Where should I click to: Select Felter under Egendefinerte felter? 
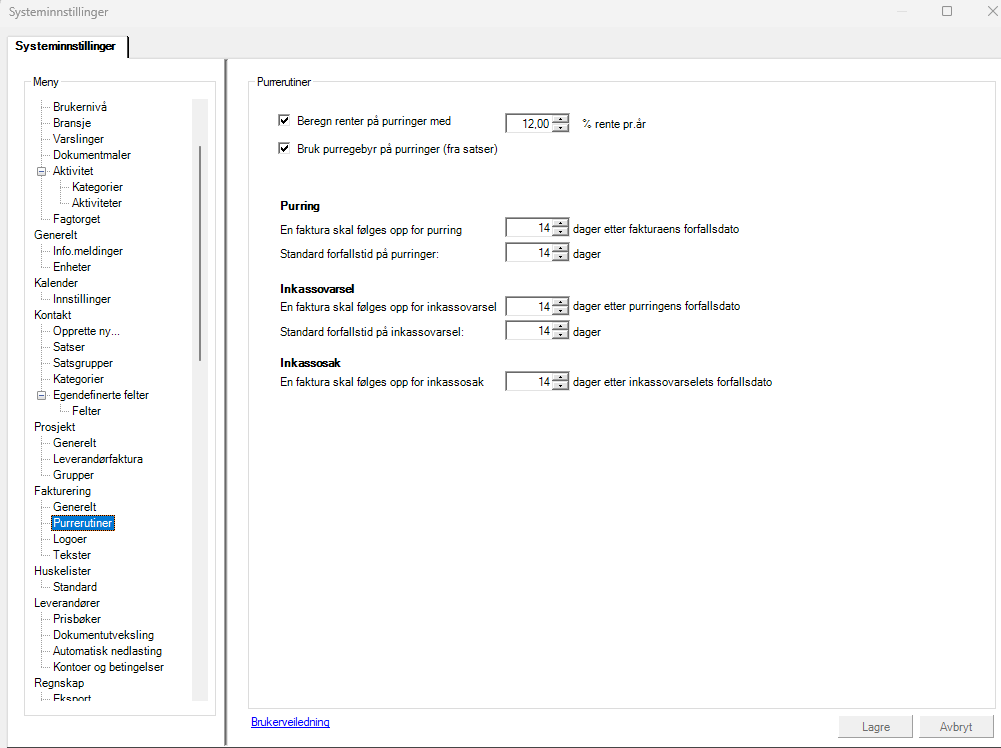click(86, 411)
